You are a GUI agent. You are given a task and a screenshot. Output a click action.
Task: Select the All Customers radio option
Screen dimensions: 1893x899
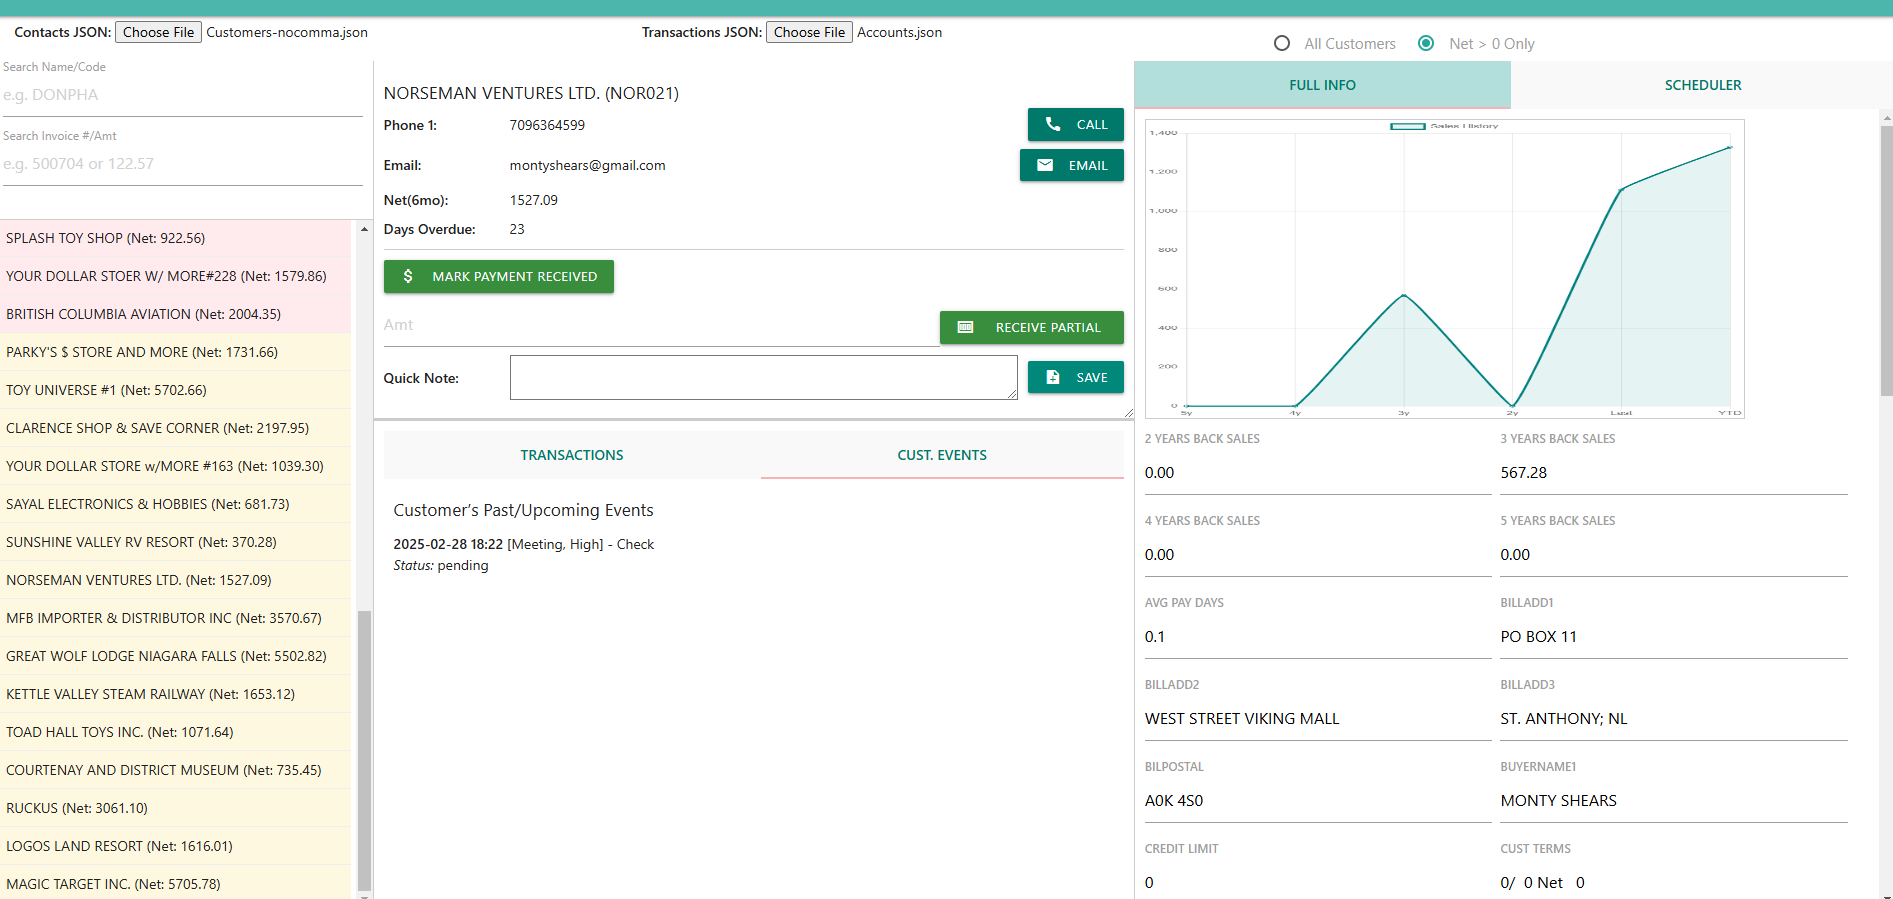pos(1282,44)
